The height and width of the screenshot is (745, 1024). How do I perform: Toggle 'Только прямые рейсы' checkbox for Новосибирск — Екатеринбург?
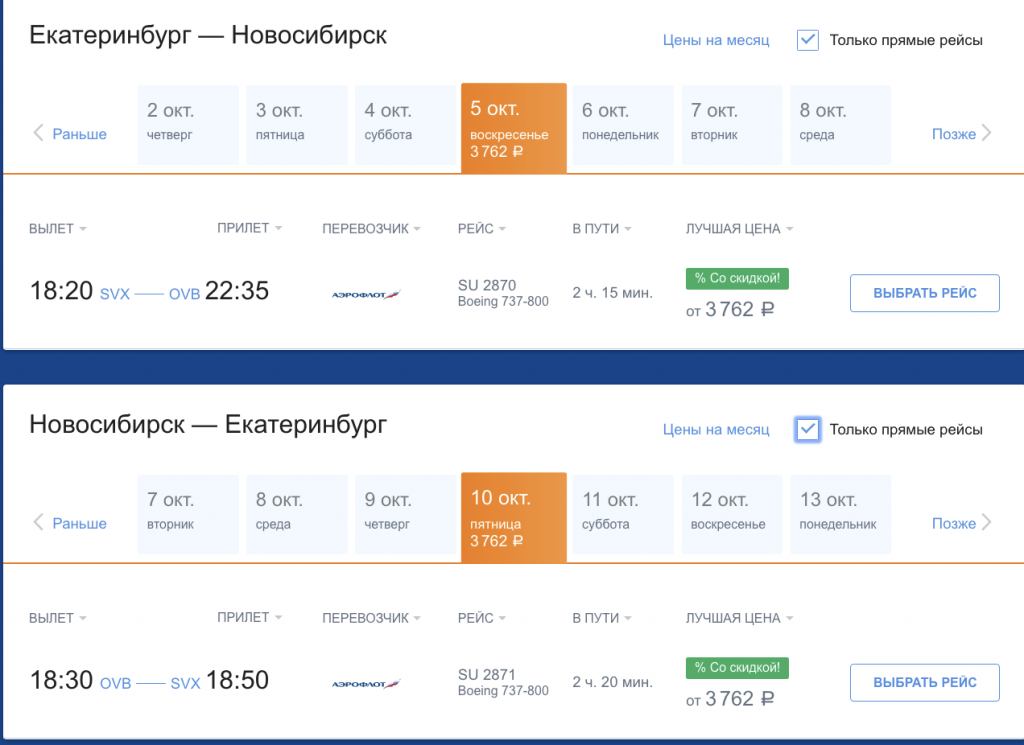[x=808, y=429]
